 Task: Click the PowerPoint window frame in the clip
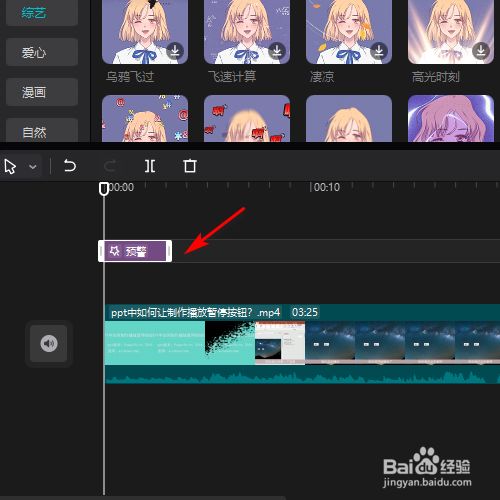coord(280,343)
